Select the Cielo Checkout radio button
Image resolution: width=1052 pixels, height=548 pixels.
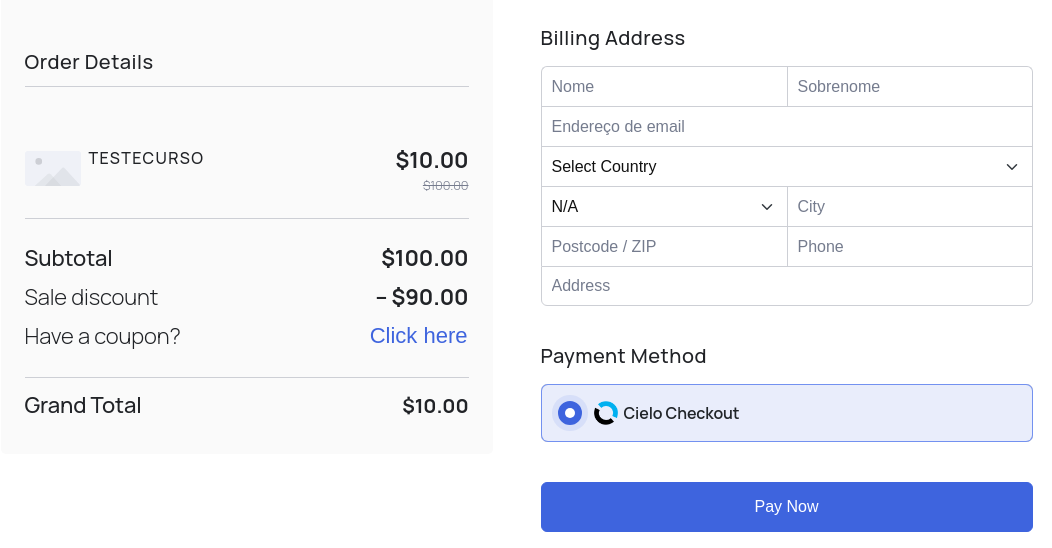click(x=570, y=413)
